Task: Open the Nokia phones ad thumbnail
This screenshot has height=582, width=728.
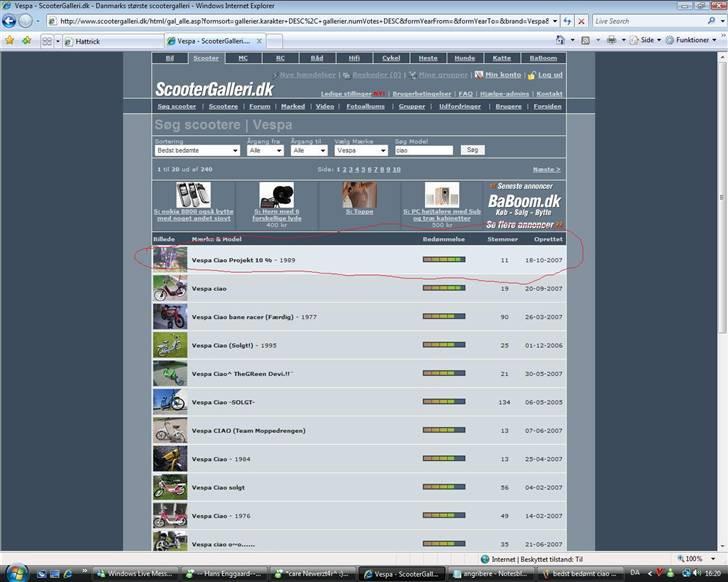Action: coord(193,195)
